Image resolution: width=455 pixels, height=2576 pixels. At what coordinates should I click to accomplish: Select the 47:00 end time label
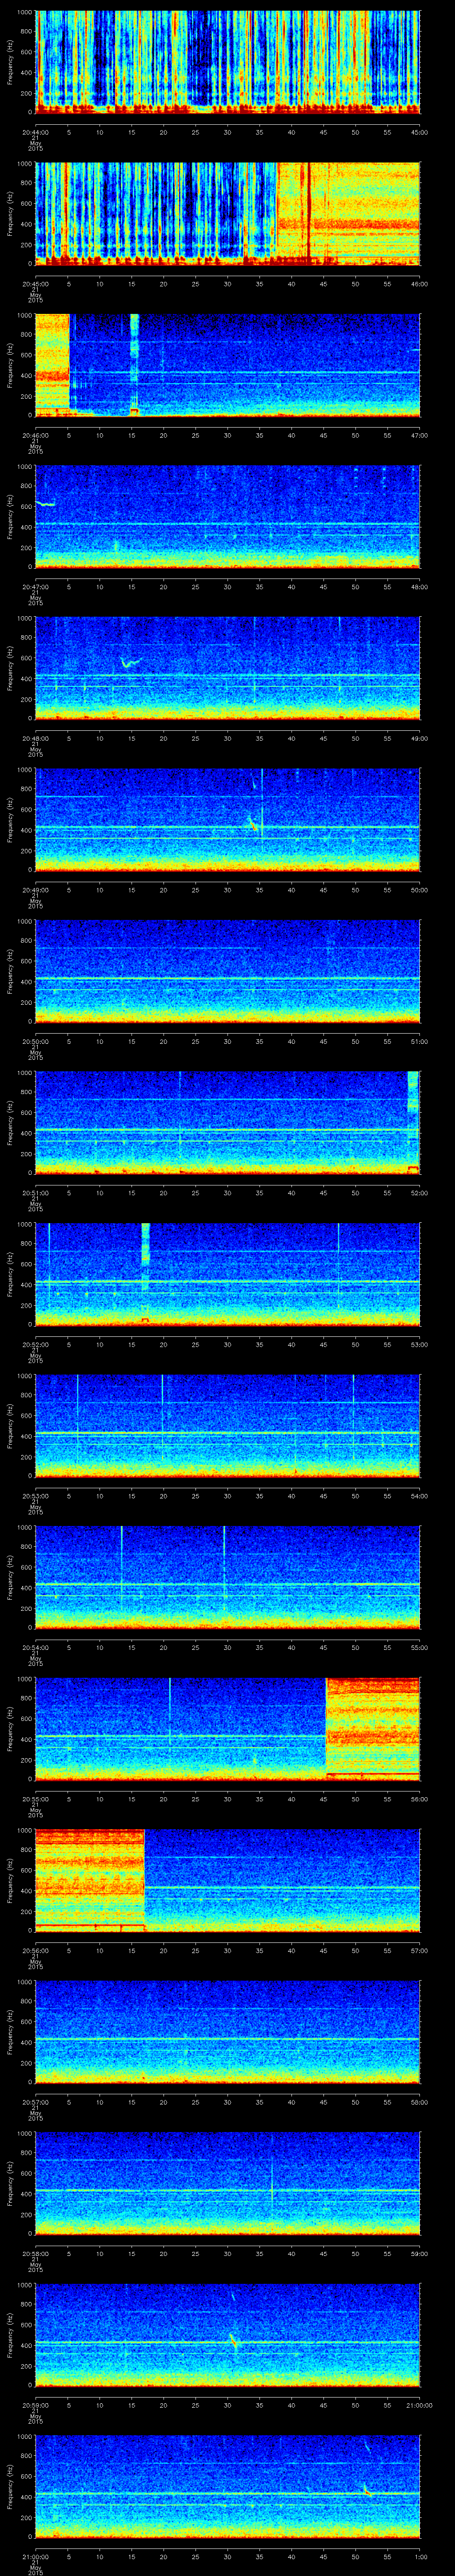pos(419,435)
